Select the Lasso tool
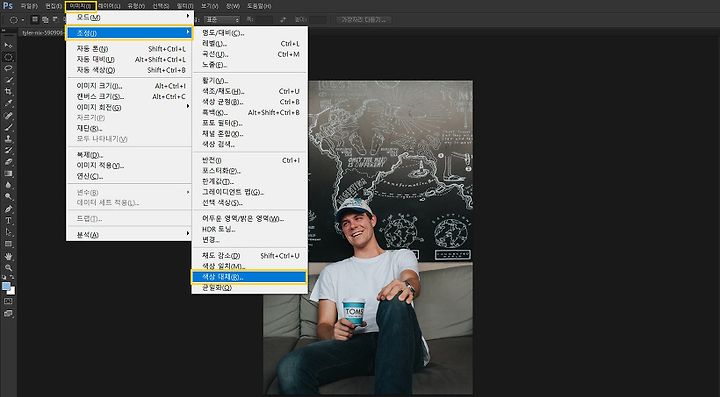 (x=8, y=69)
